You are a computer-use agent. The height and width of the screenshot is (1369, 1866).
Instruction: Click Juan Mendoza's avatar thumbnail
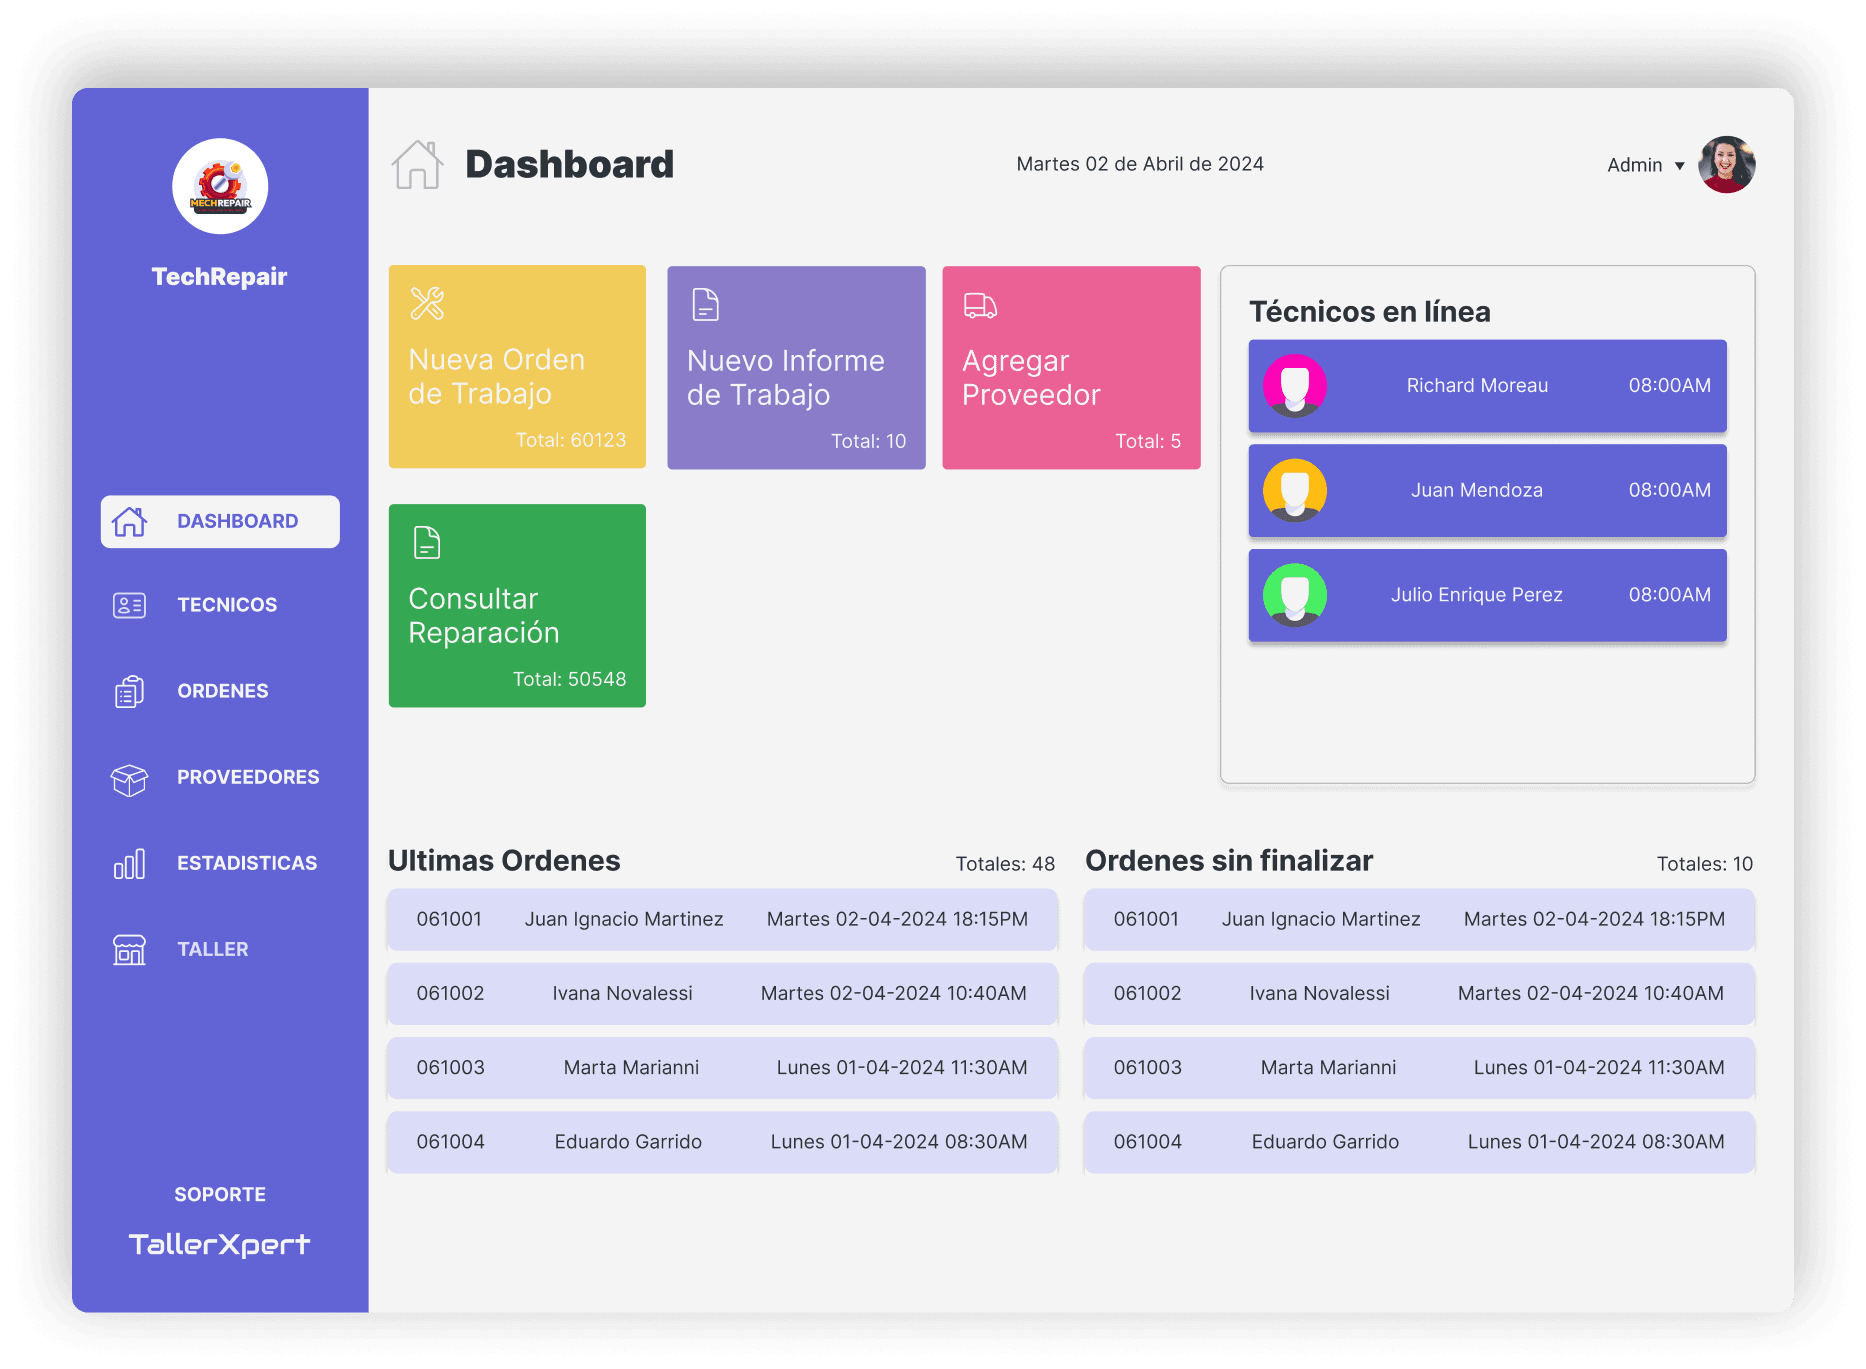[x=1295, y=491]
